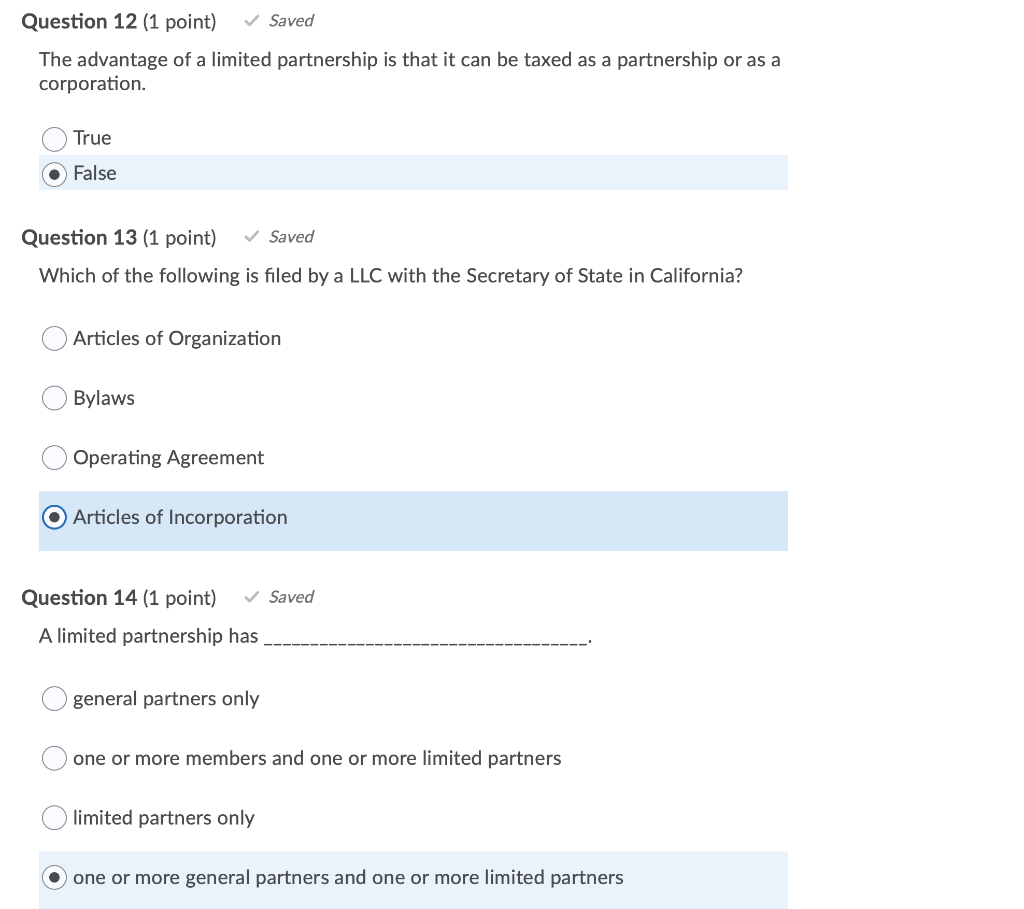Click the Saved checkmark icon next to Question 12

coord(251,20)
